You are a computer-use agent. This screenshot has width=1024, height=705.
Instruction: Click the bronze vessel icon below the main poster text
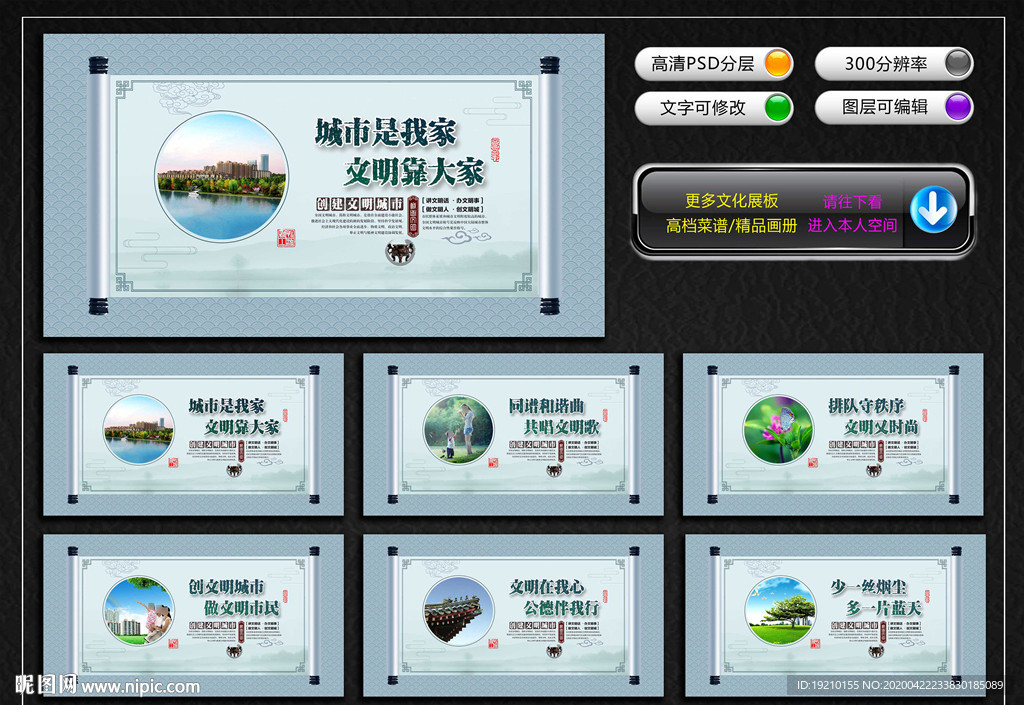point(399,252)
